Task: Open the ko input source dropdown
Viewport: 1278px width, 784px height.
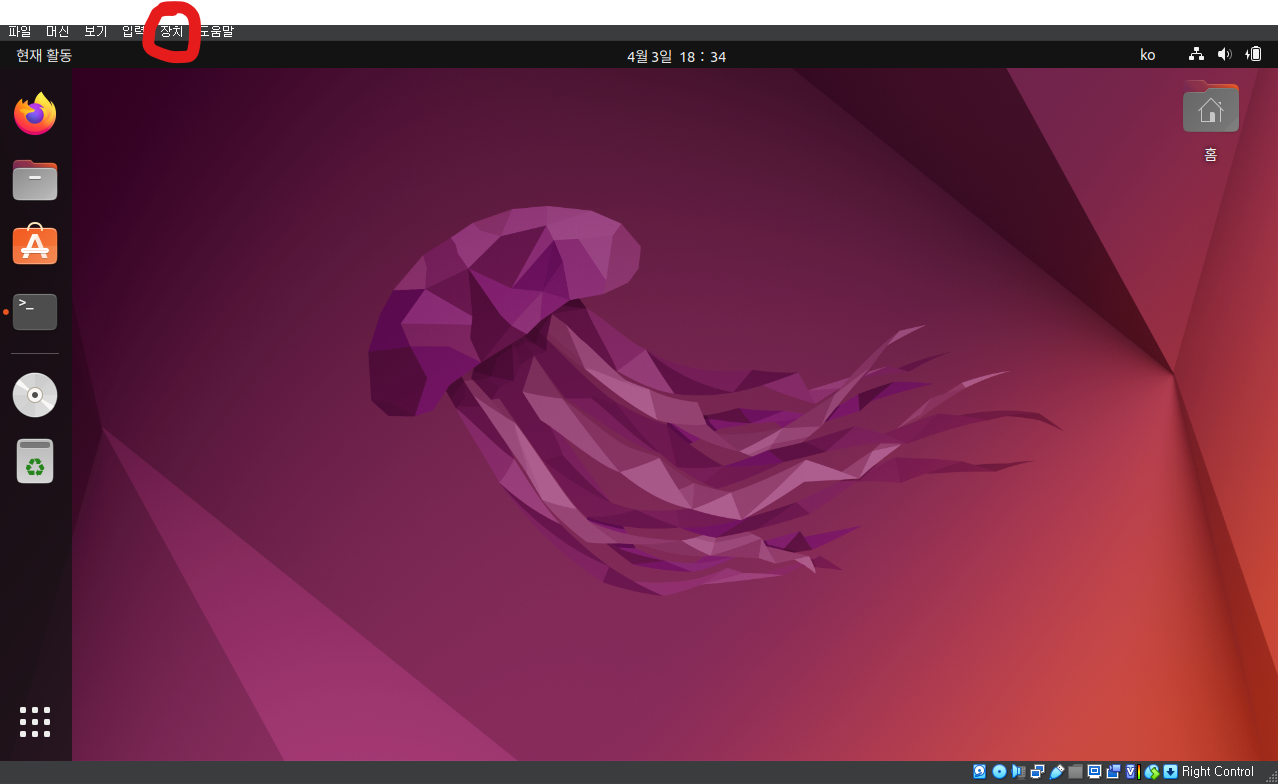Action: (x=1147, y=55)
